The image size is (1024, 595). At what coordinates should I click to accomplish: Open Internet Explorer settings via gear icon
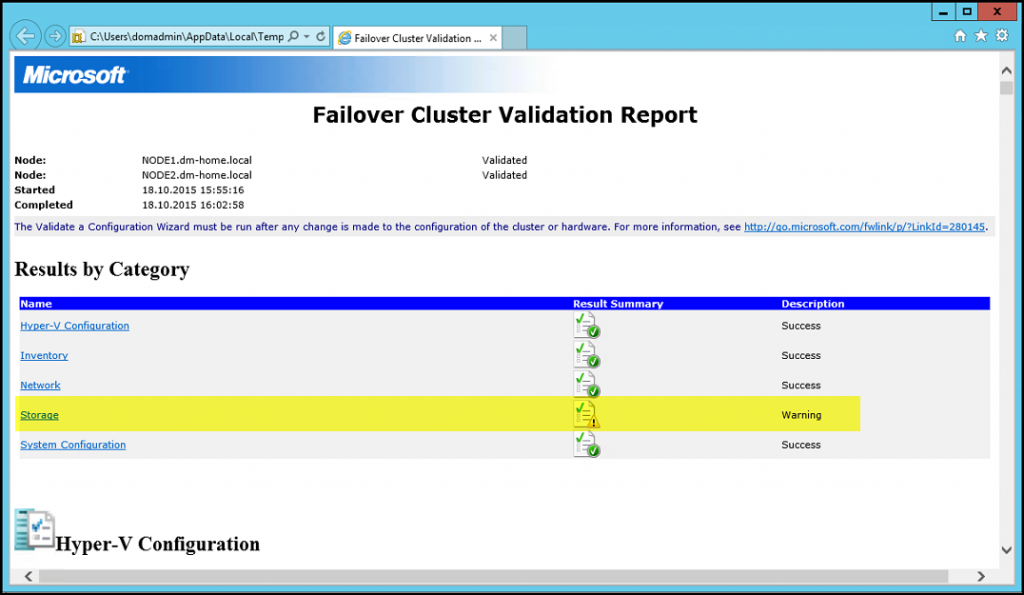pyautogui.click(x=1002, y=34)
